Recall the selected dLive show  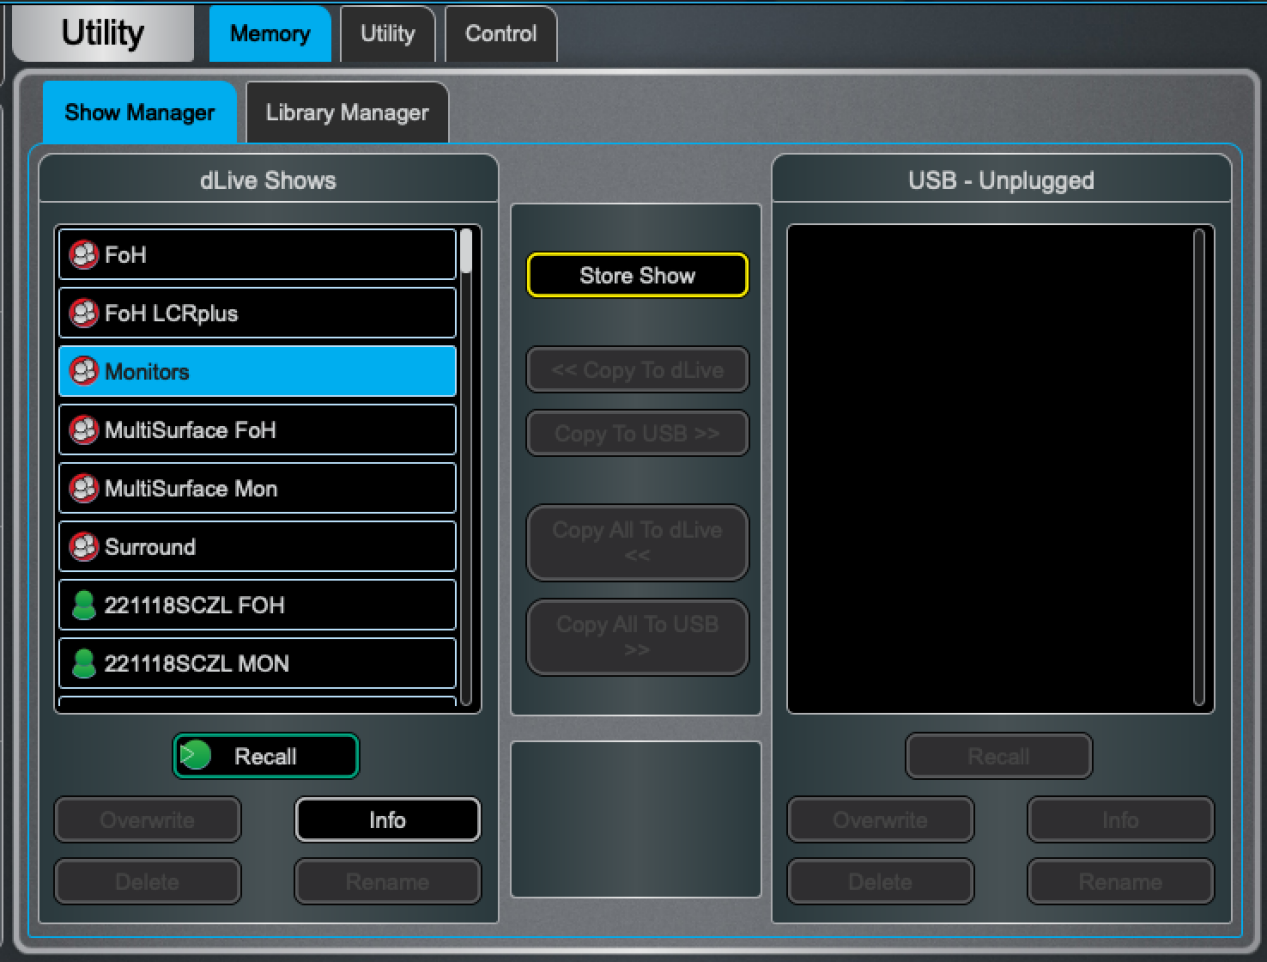(266, 756)
